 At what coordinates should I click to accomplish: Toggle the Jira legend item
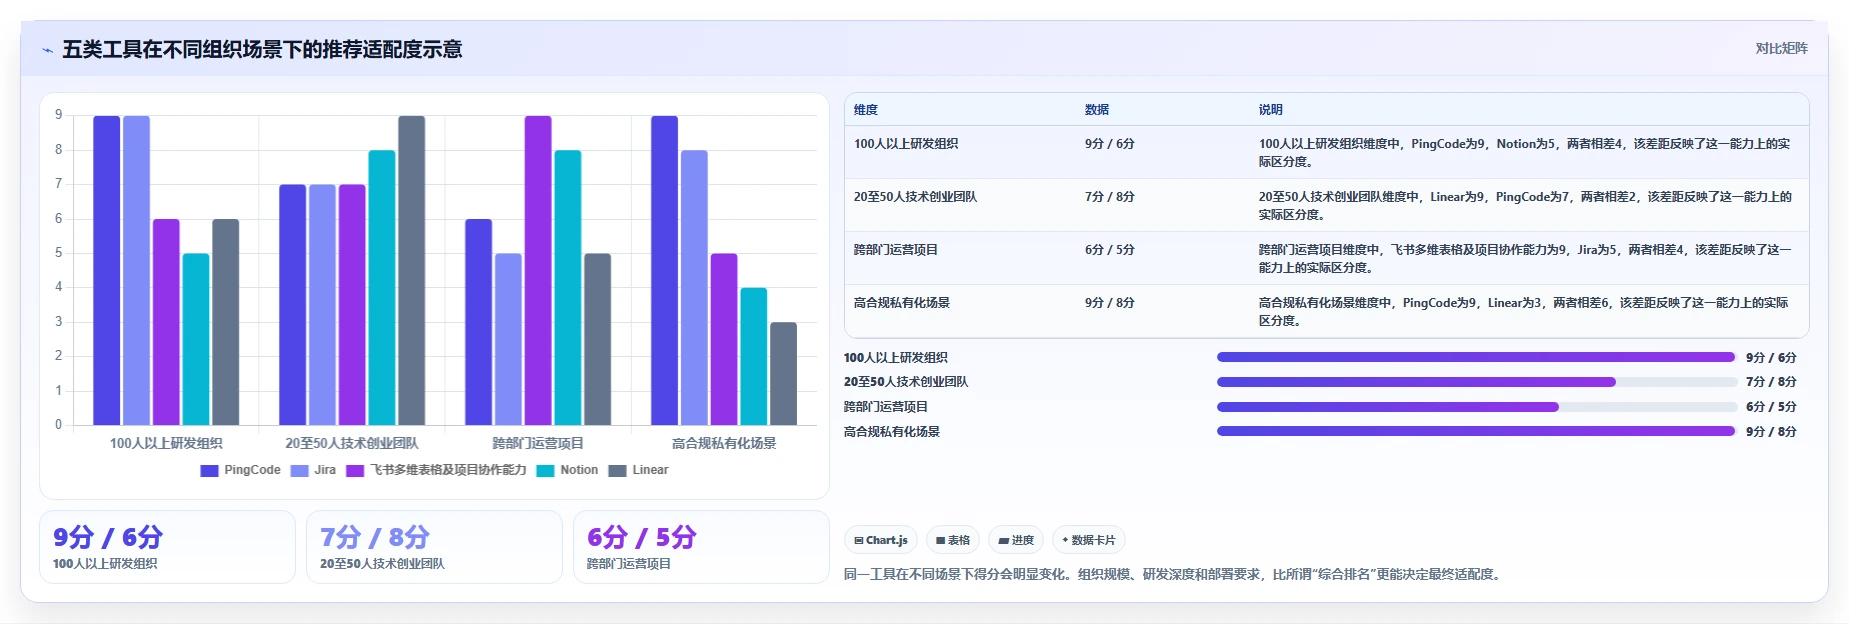pyautogui.click(x=313, y=470)
